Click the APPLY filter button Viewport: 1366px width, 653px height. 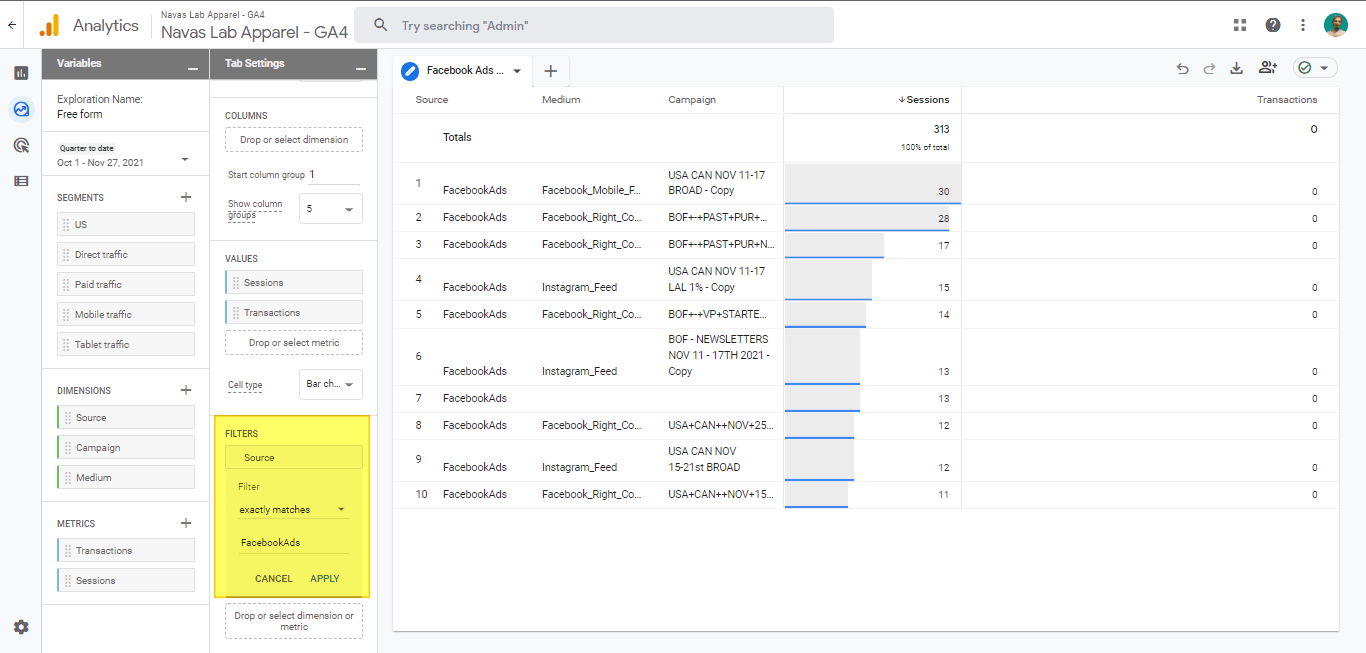pos(325,579)
